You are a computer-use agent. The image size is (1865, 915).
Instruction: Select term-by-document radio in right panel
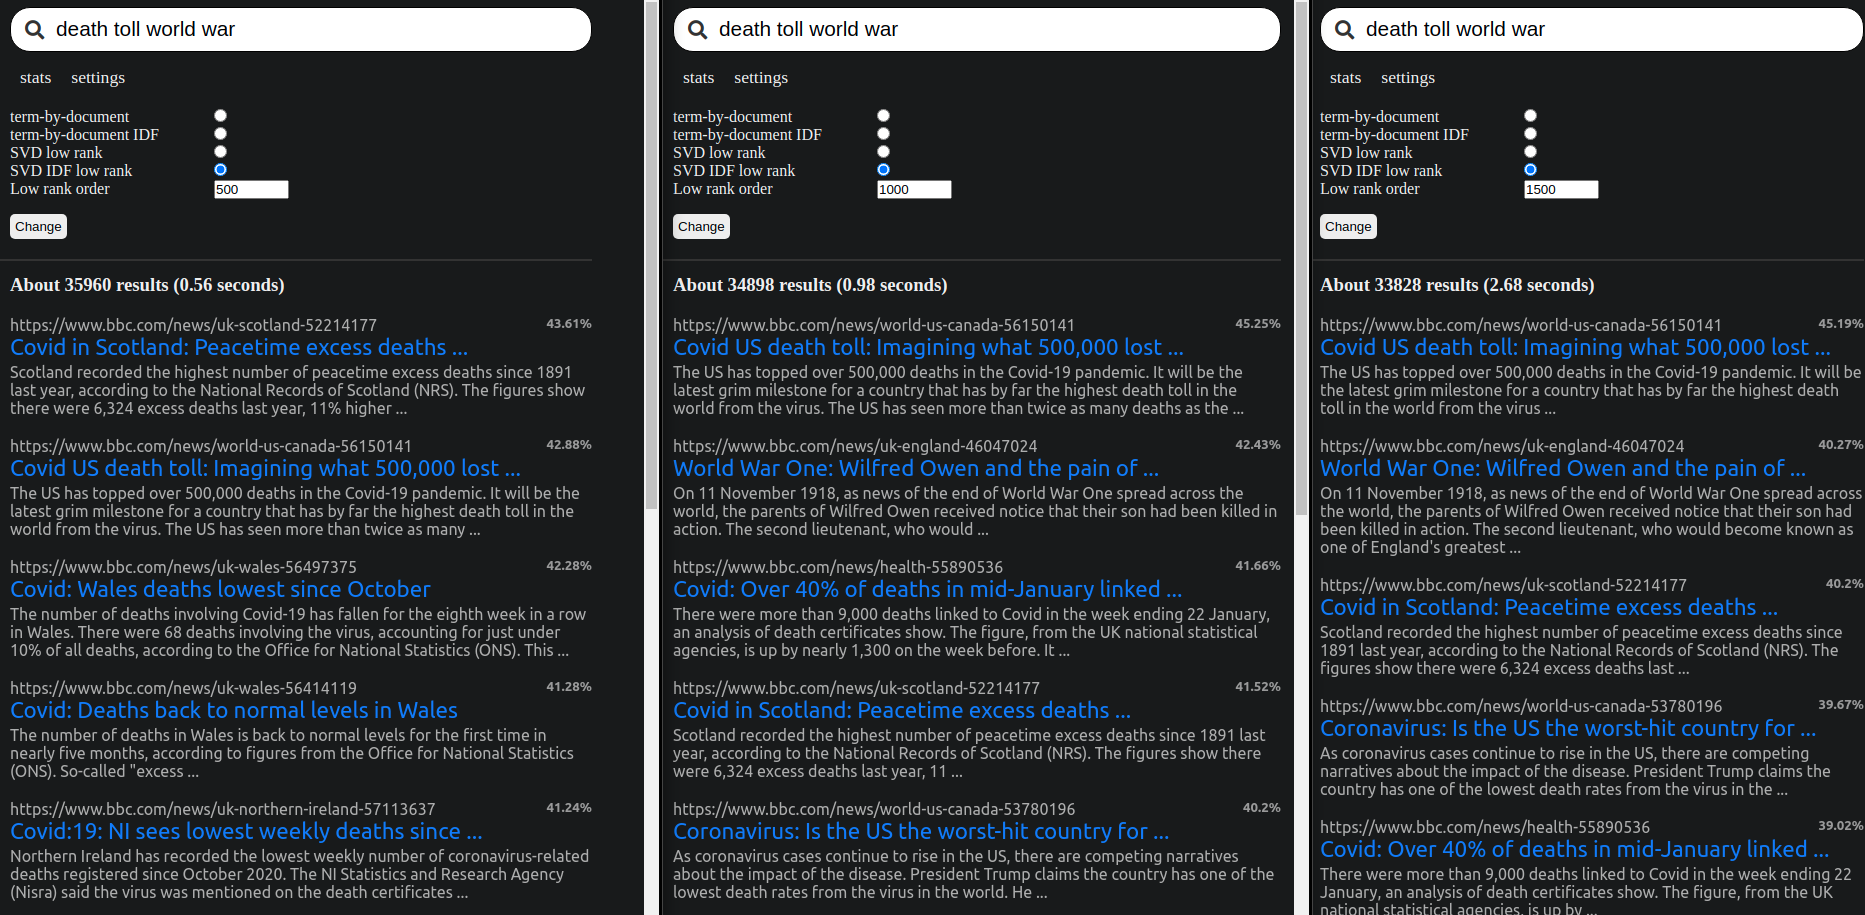click(1530, 116)
